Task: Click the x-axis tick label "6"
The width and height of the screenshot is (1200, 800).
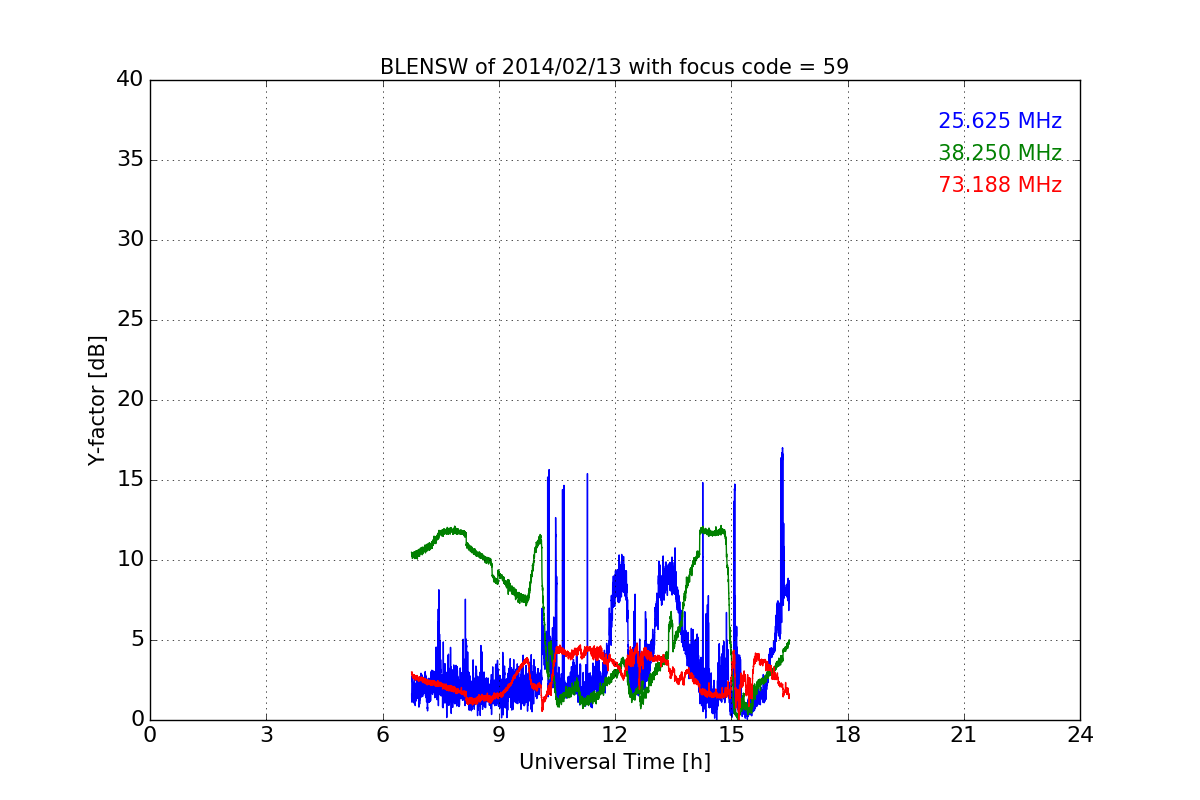Action: pos(382,735)
